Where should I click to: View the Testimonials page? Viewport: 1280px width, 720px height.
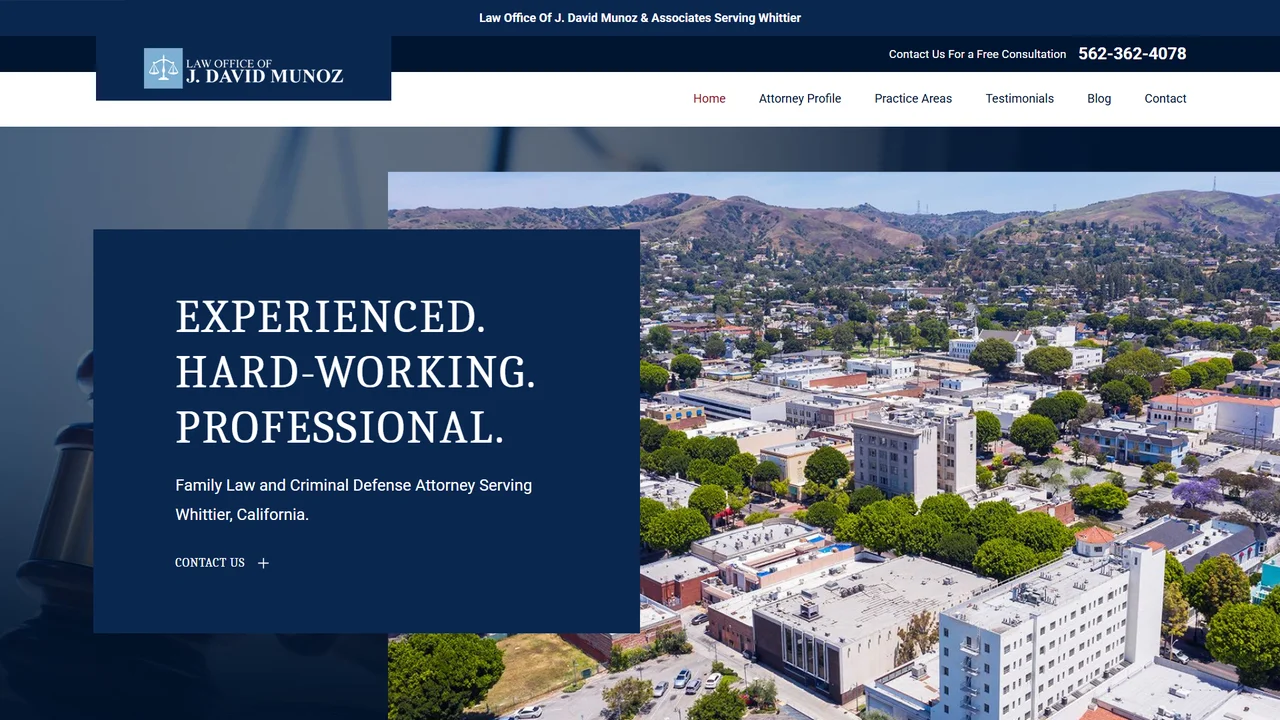(x=1019, y=98)
